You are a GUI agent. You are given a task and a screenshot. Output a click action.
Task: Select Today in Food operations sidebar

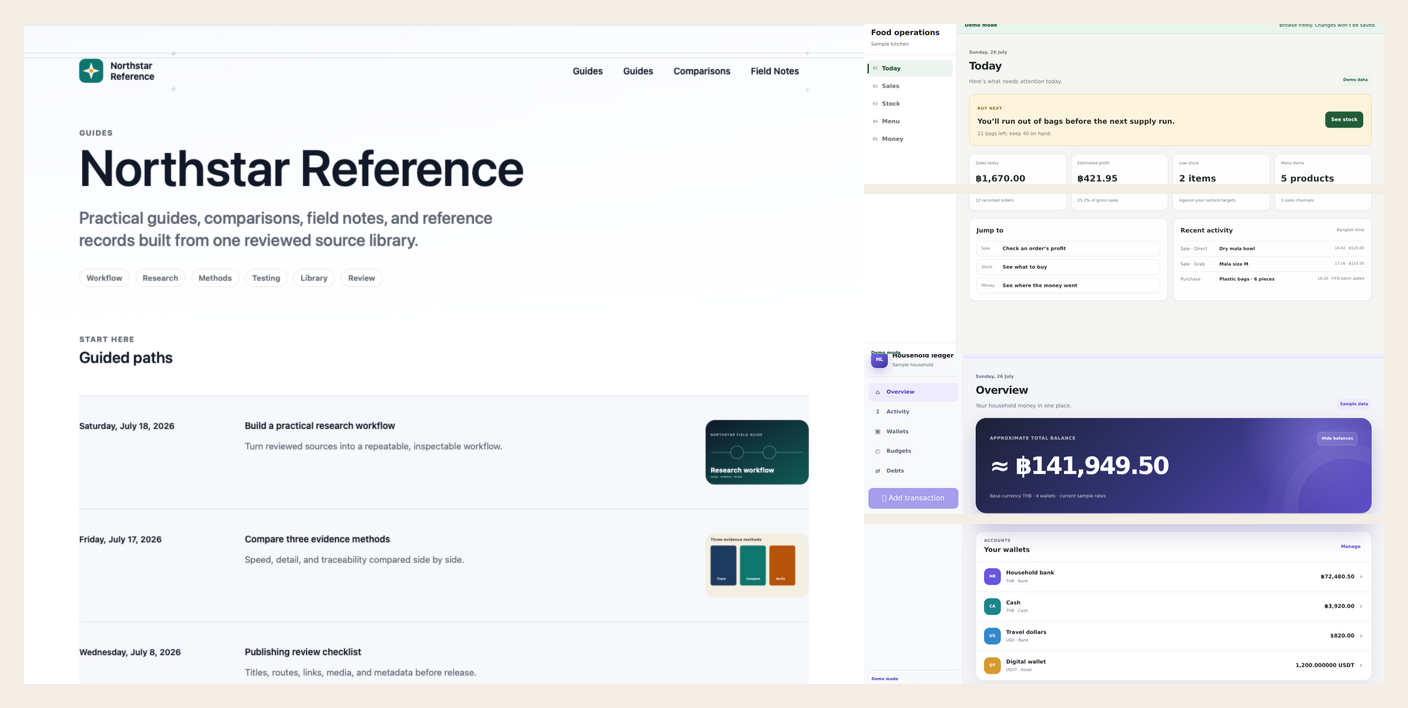[x=910, y=68]
